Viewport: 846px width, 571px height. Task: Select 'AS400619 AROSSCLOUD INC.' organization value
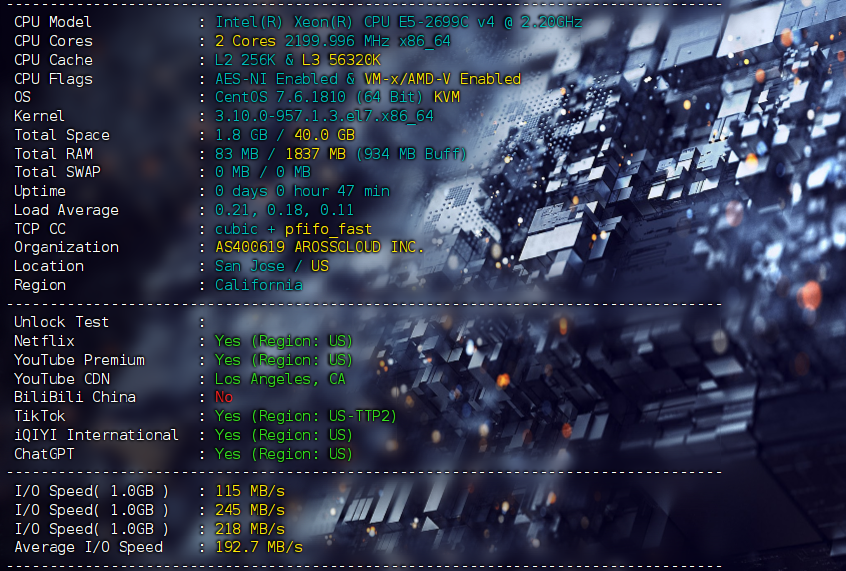(319, 247)
